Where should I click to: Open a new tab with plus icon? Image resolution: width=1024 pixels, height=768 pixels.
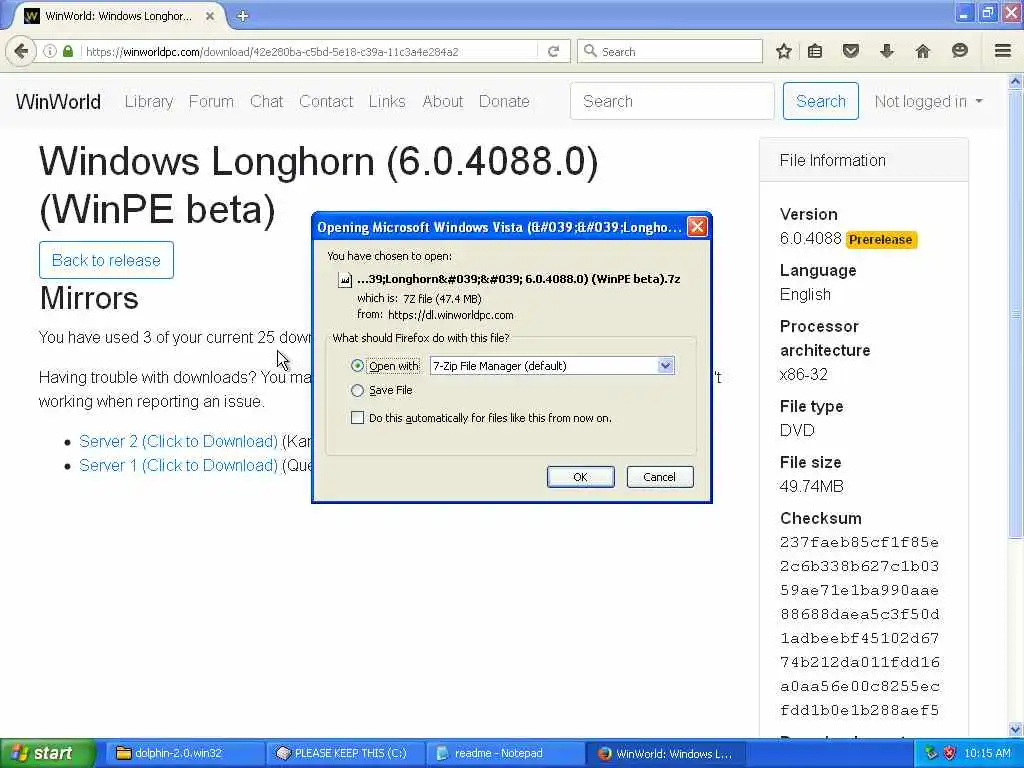[x=242, y=16]
